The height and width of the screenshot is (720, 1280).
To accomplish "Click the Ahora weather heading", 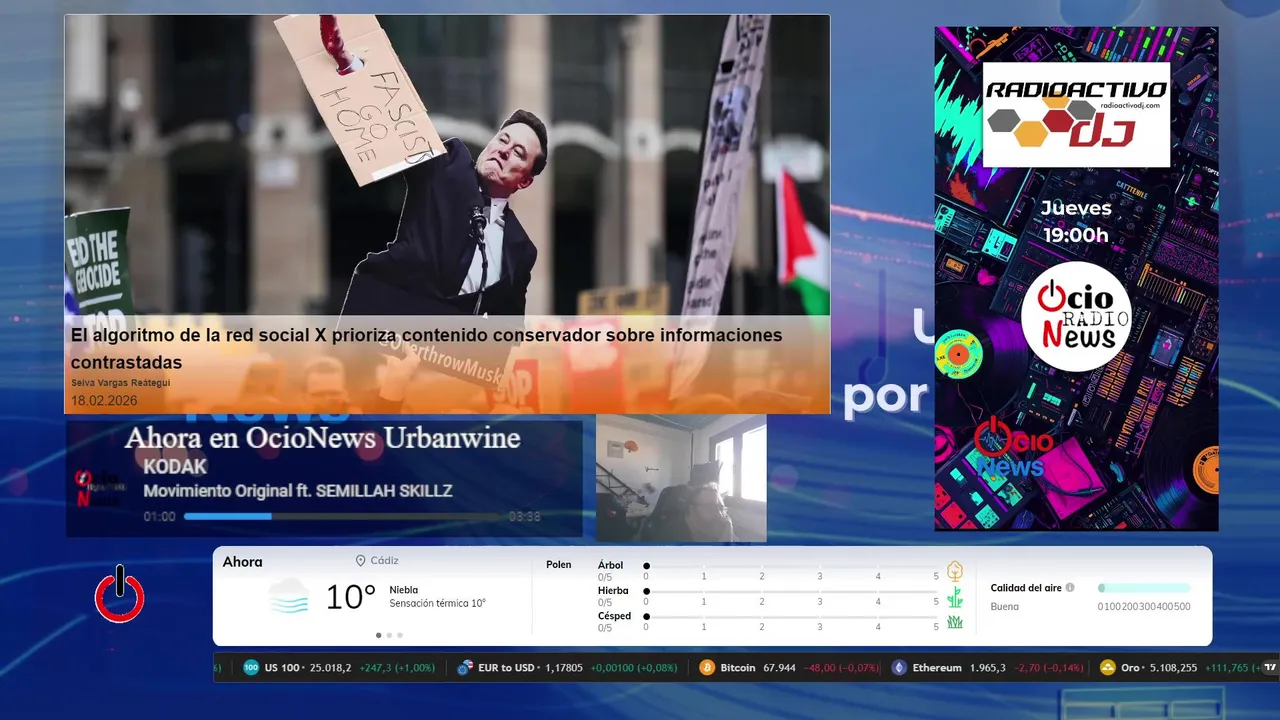I will [242, 562].
